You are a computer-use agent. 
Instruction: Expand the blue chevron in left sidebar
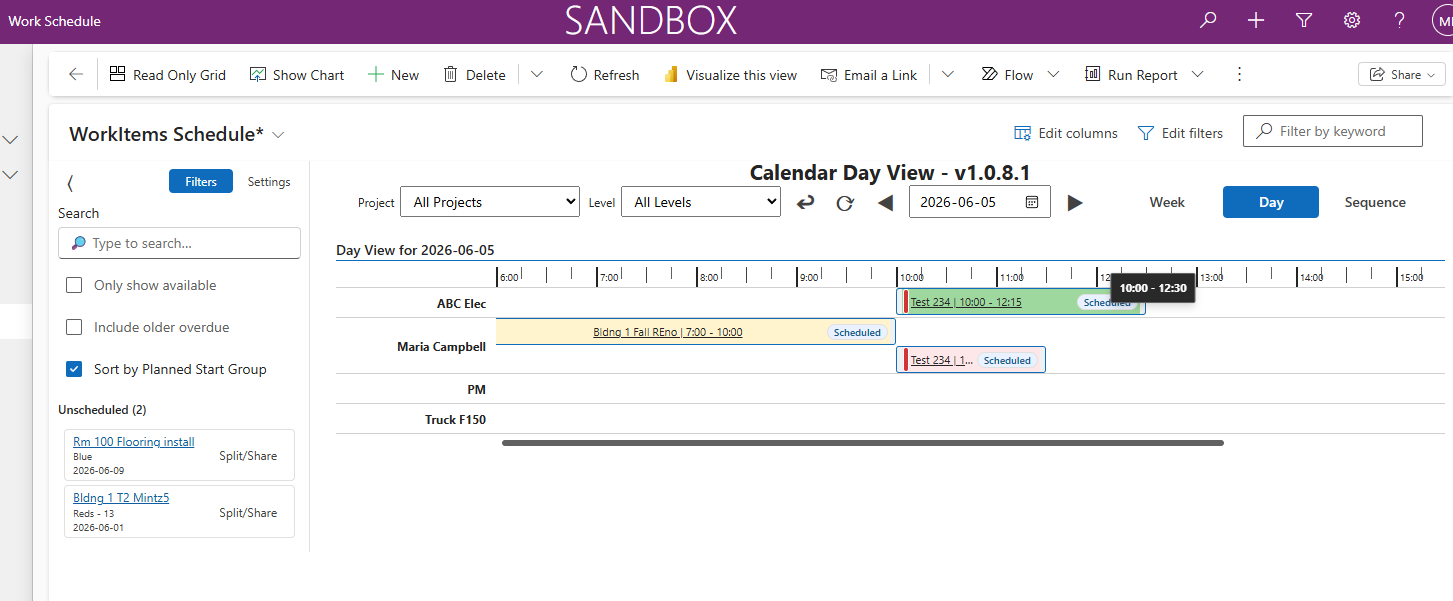(x=11, y=174)
